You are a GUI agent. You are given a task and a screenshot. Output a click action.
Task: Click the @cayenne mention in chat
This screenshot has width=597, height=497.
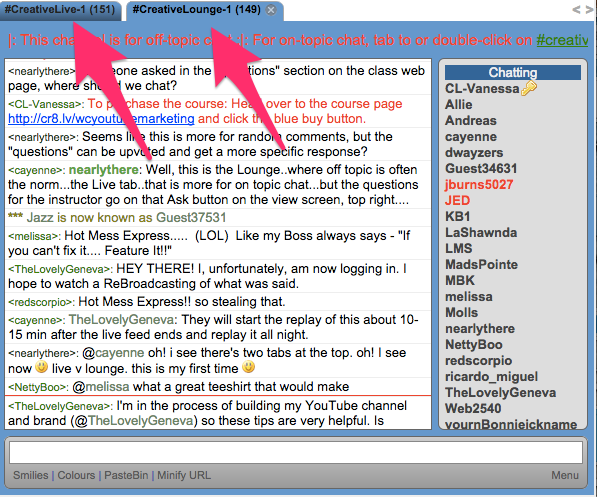[113, 353]
